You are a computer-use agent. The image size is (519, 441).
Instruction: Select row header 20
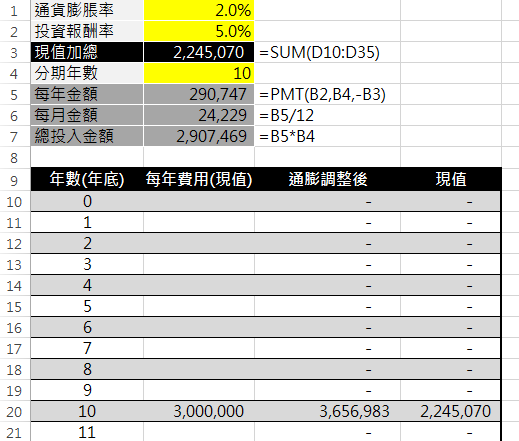pyautogui.click(x=14, y=412)
